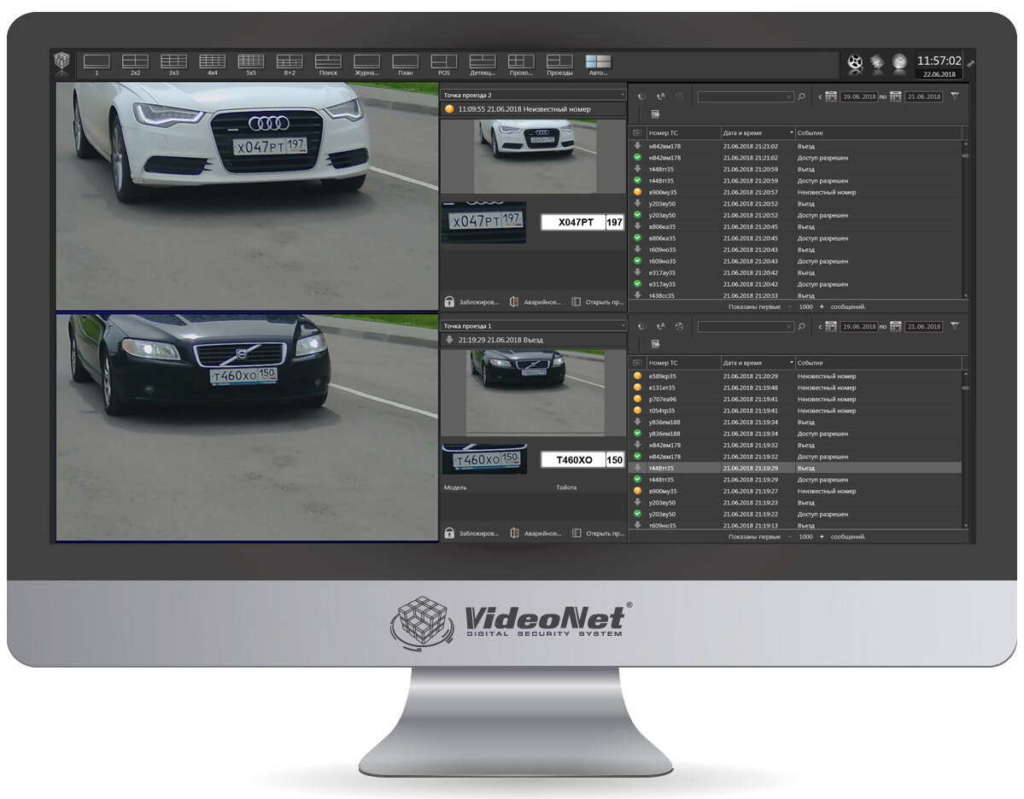Image resolution: width=1024 pixels, height=799 pixels.
Task: Click Аварийное... button under Audi panel
Action: click(536, 302)
